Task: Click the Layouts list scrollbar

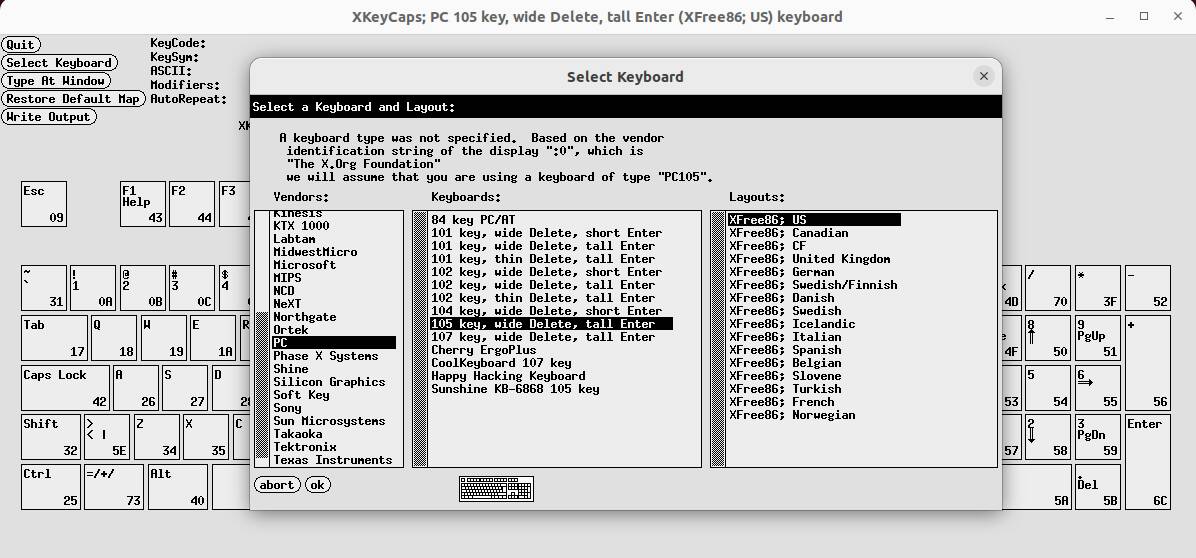Action: tap(718, 339)
